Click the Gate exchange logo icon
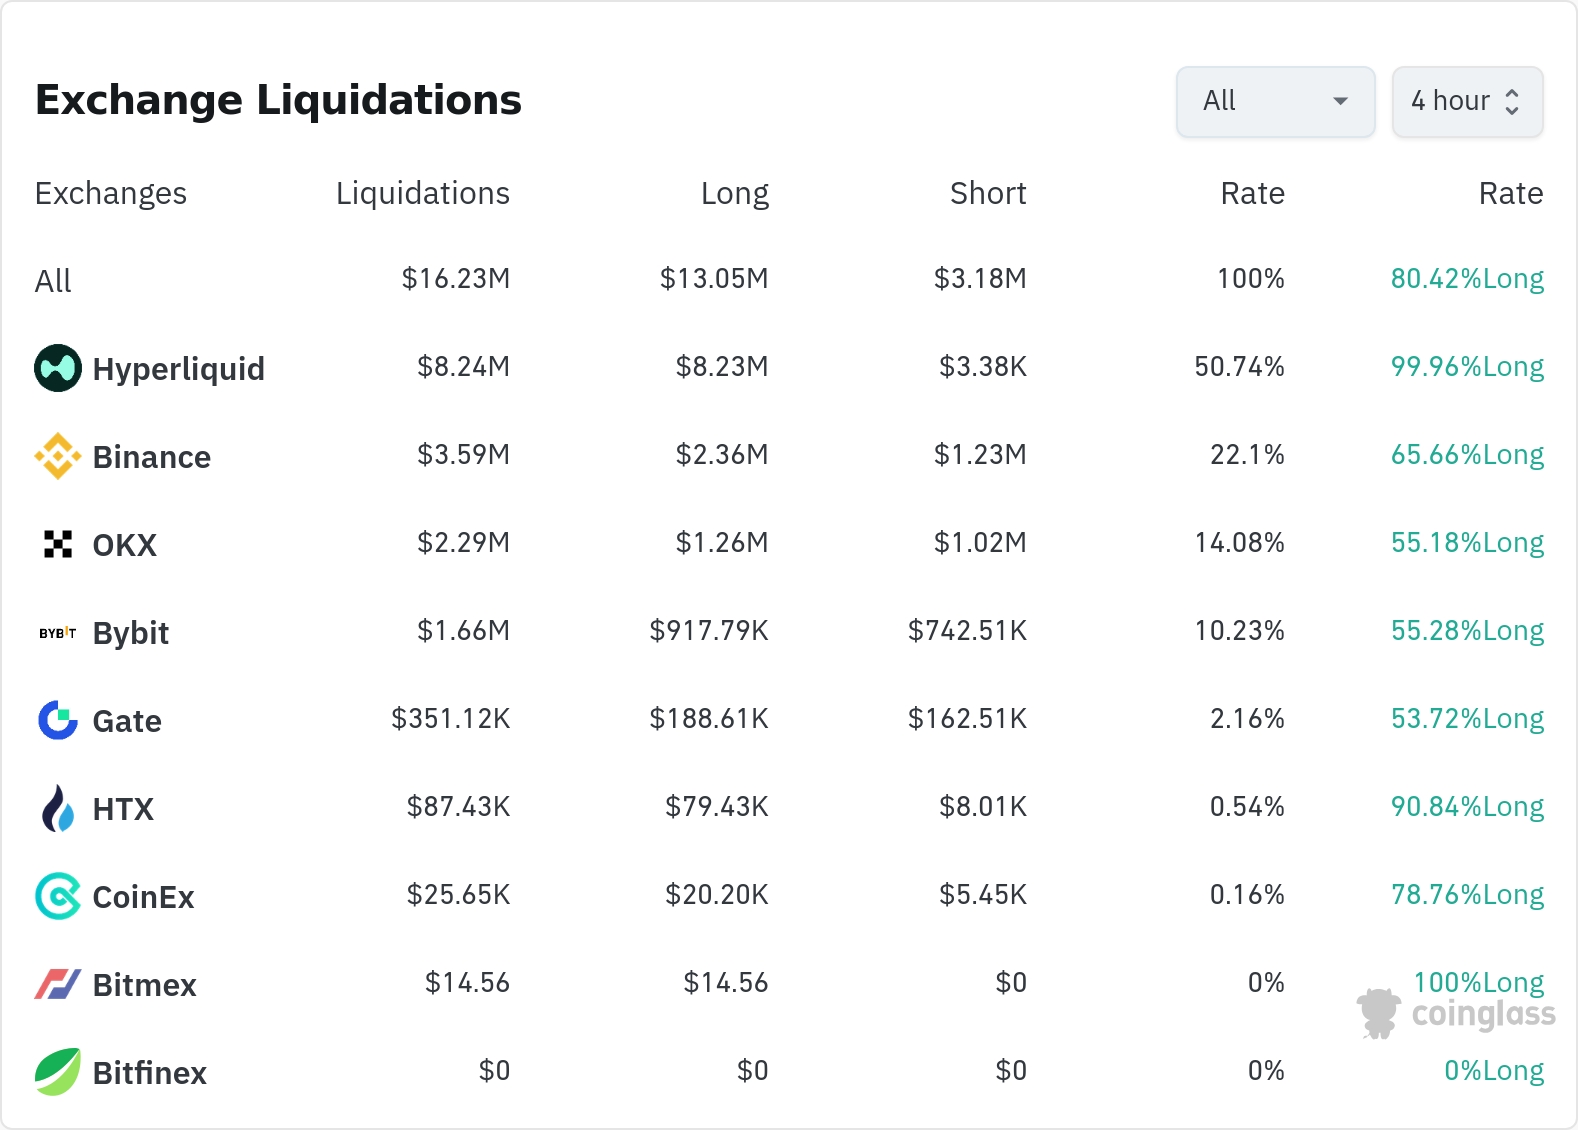The width and height of the screenshot is (1578, 1130). tap(58, 720)
